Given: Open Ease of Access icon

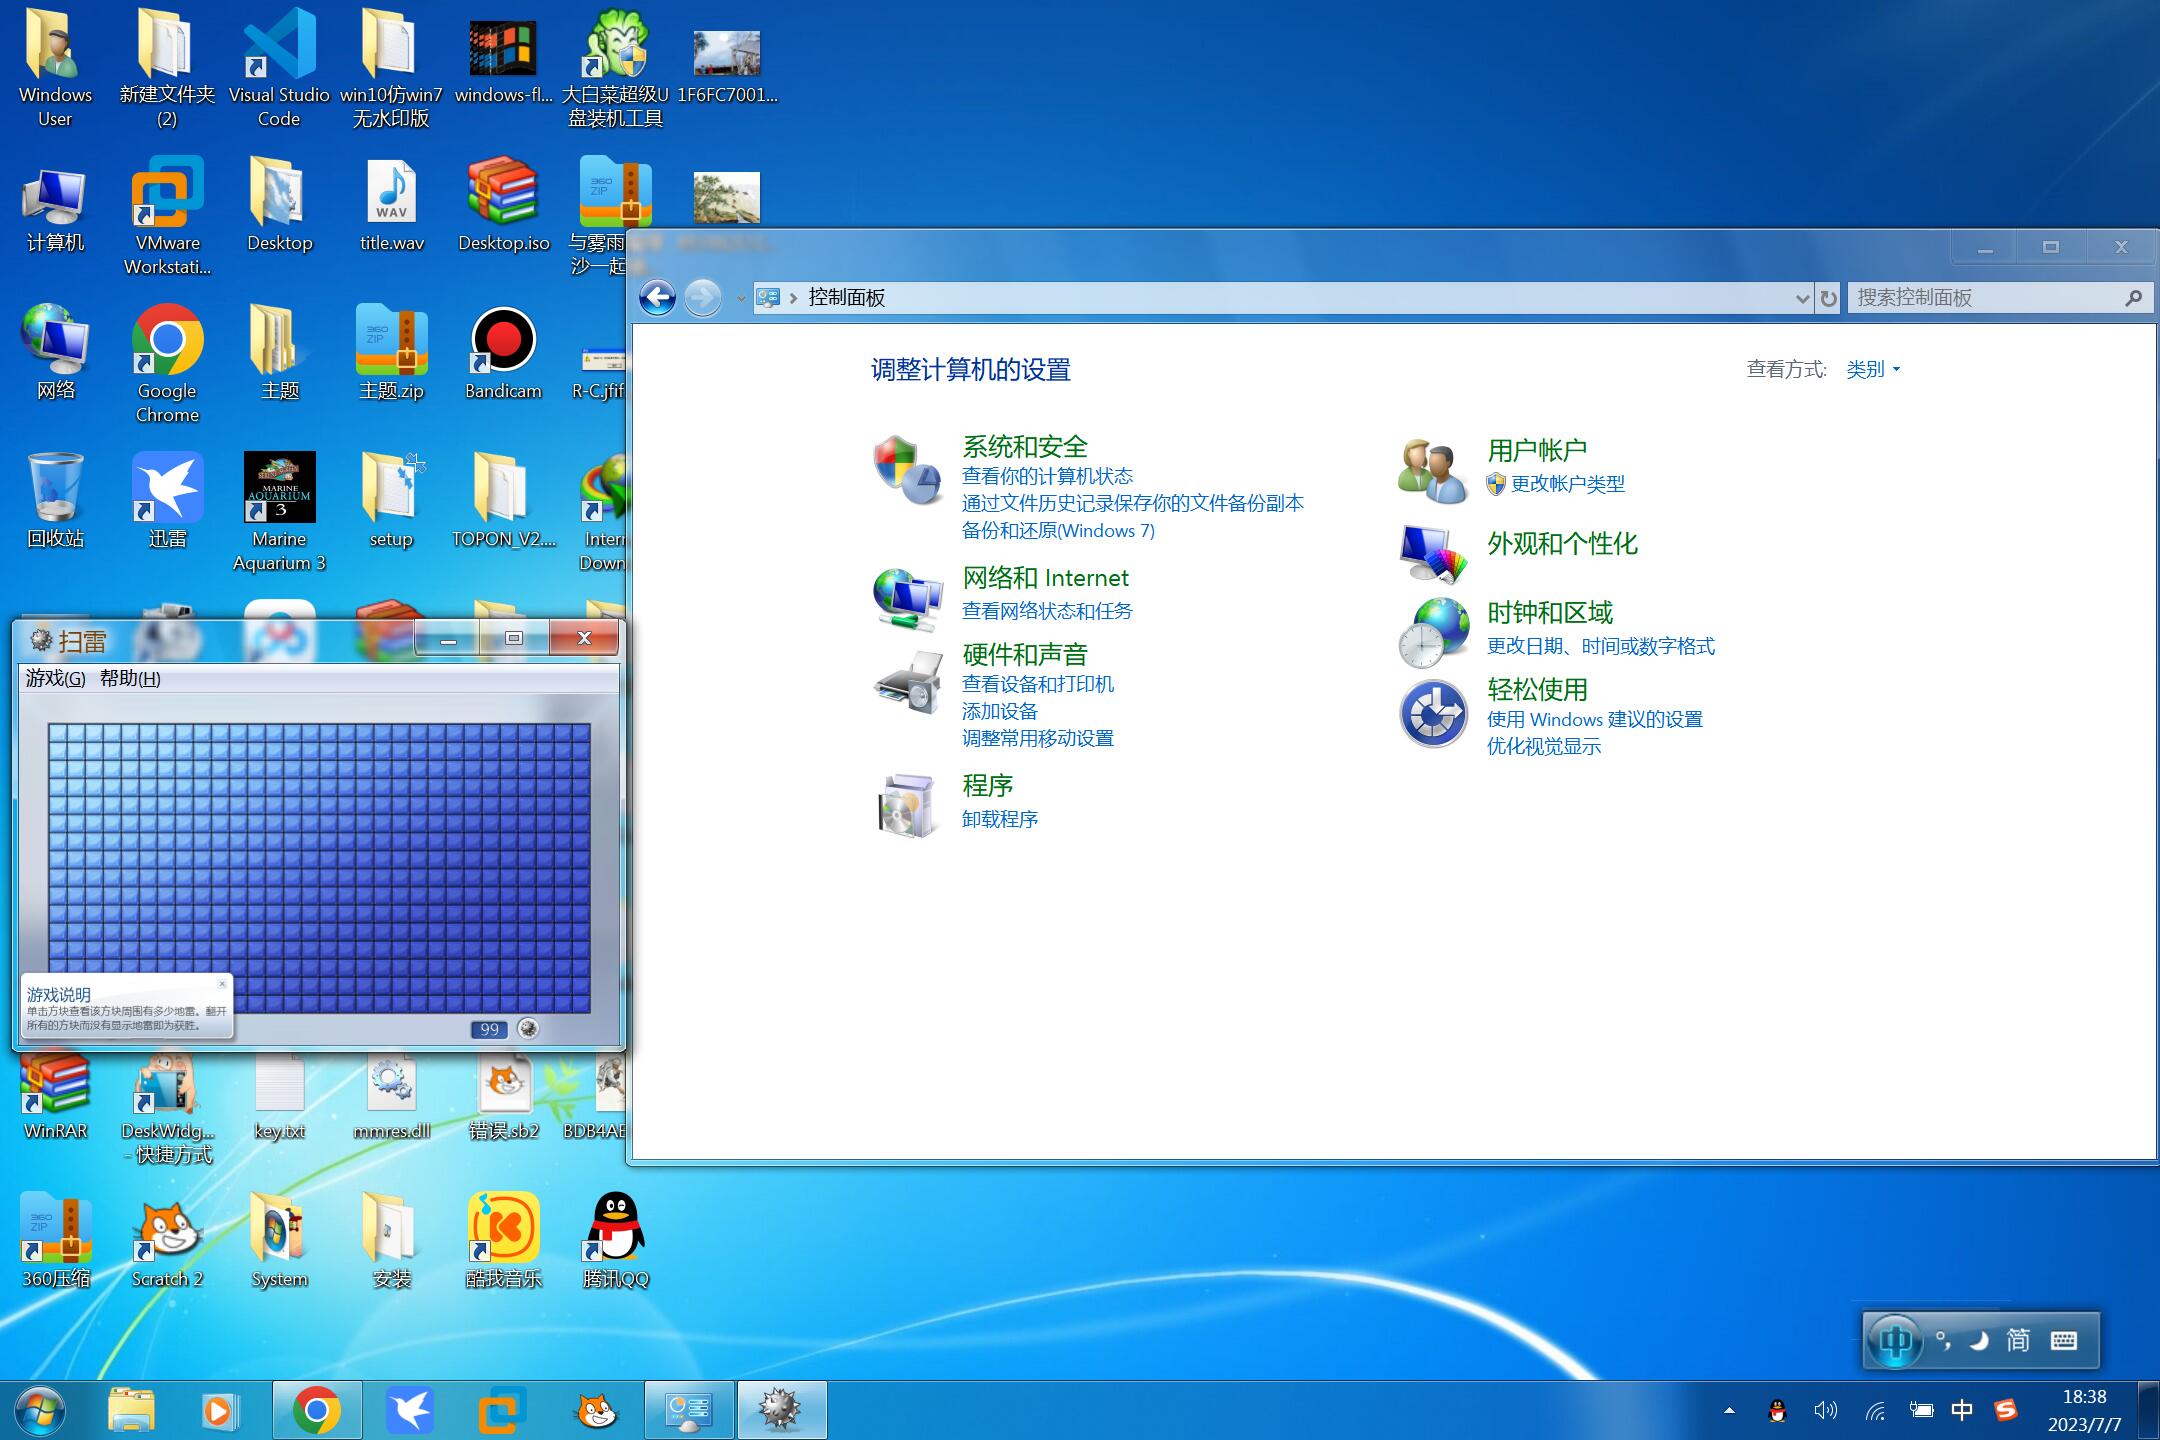Looking at the screenshot, I should click(1432, 714).
